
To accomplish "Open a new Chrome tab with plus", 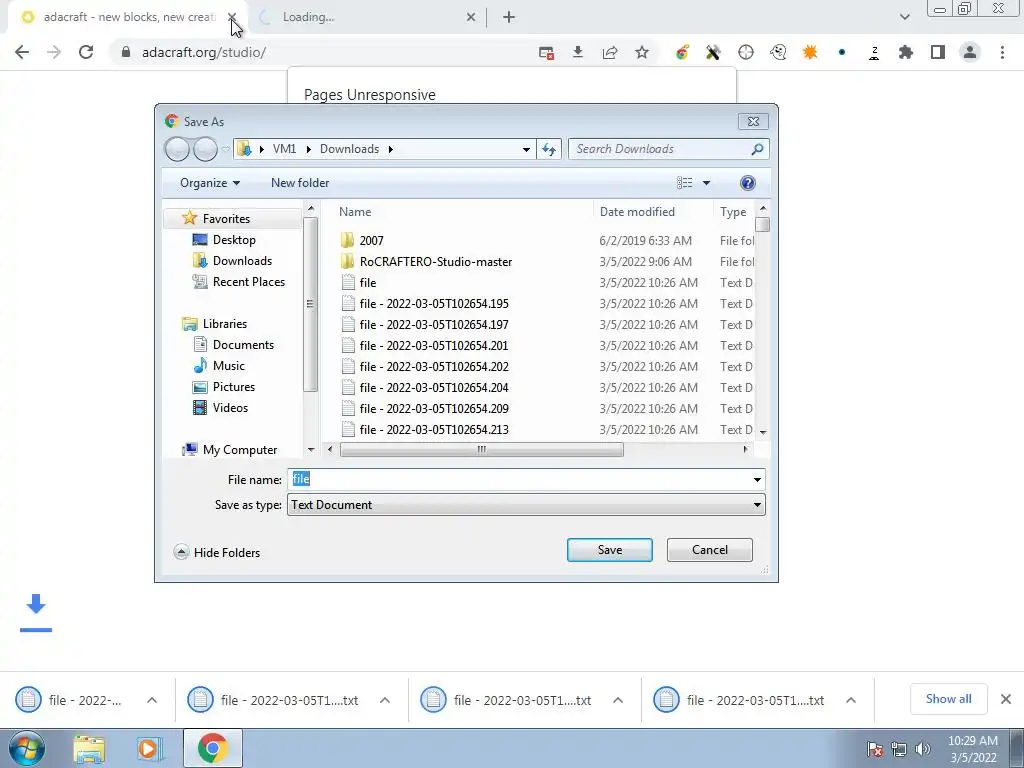I will point(509,18).
